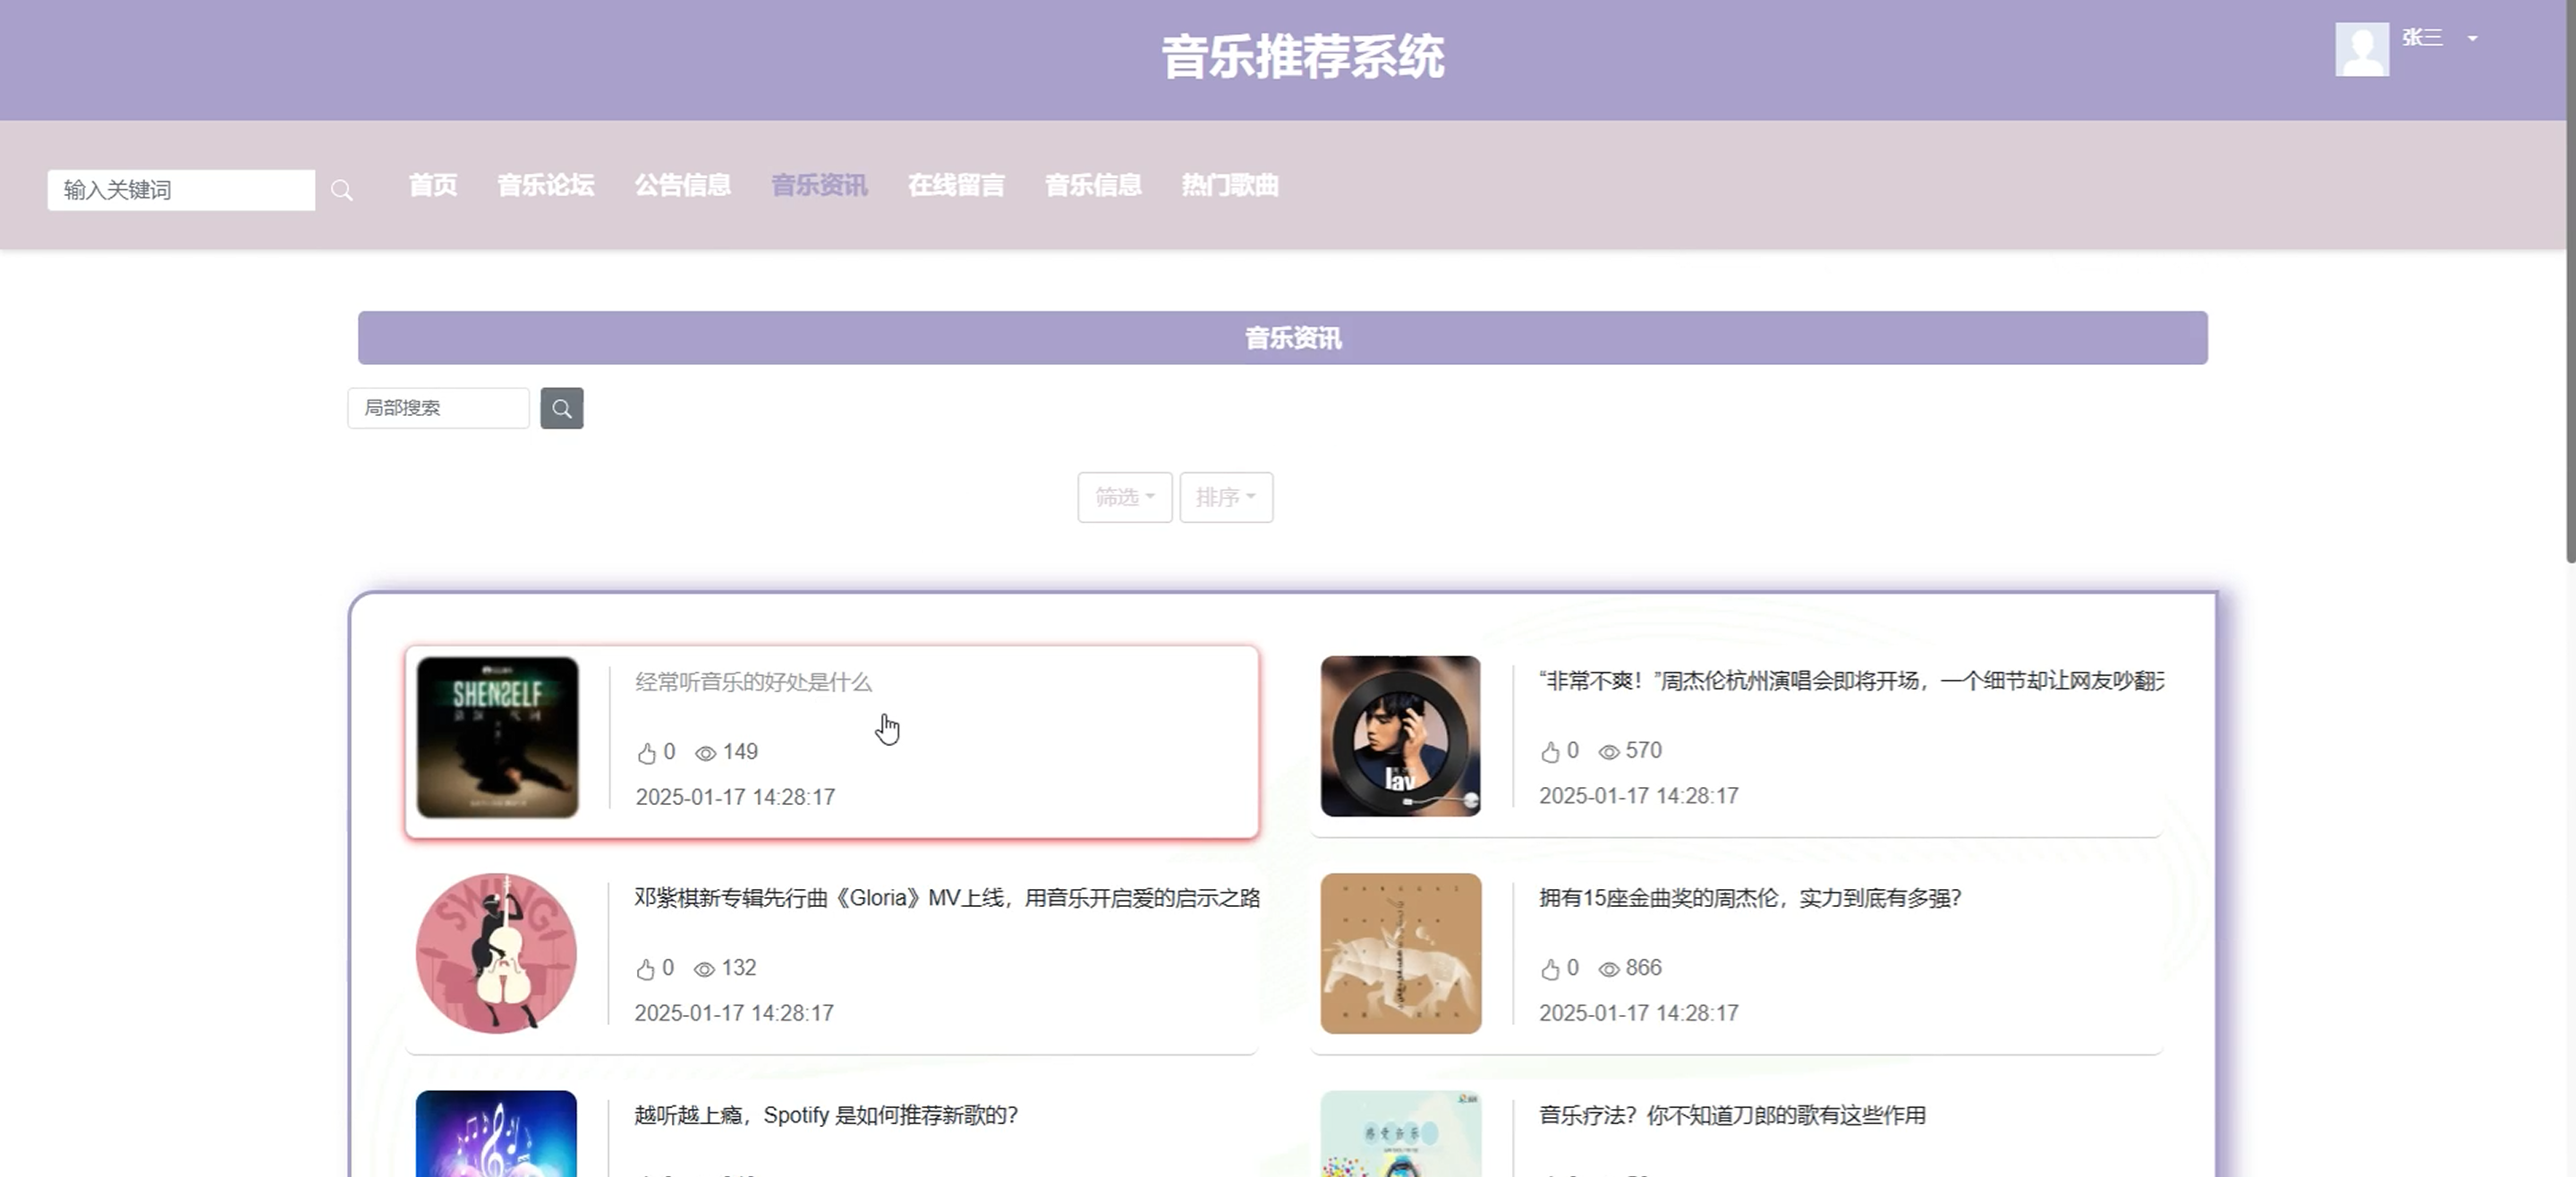
Task: Click the date under 拥有15座金曲奖的周杰伦
Action: click(1639, 1013)
